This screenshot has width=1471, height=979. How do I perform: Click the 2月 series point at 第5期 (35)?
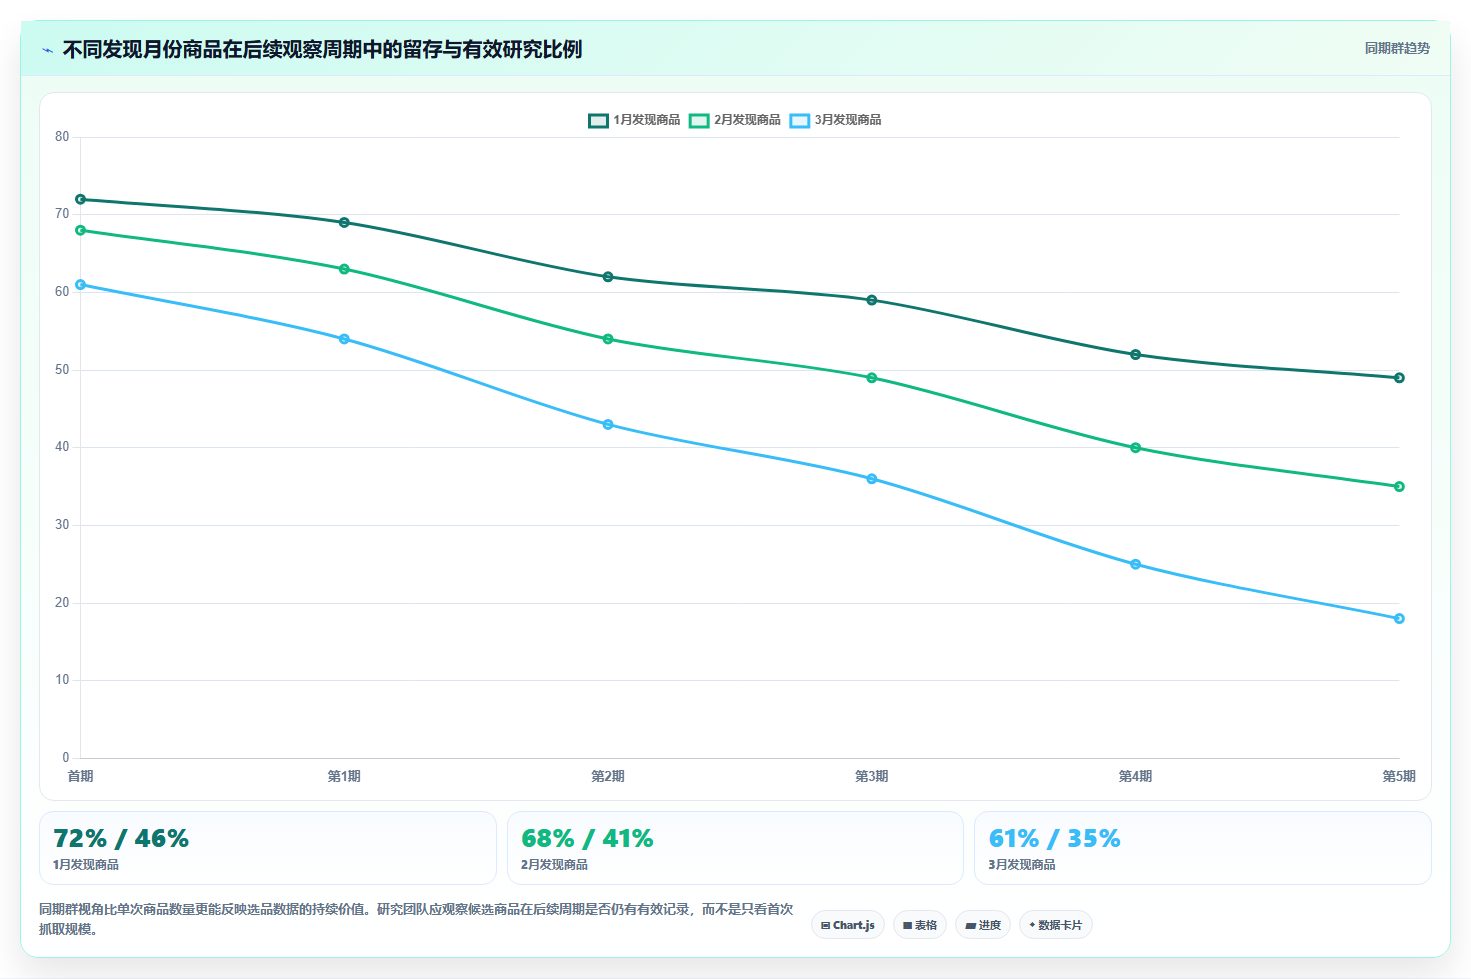tap(1399, 486)
